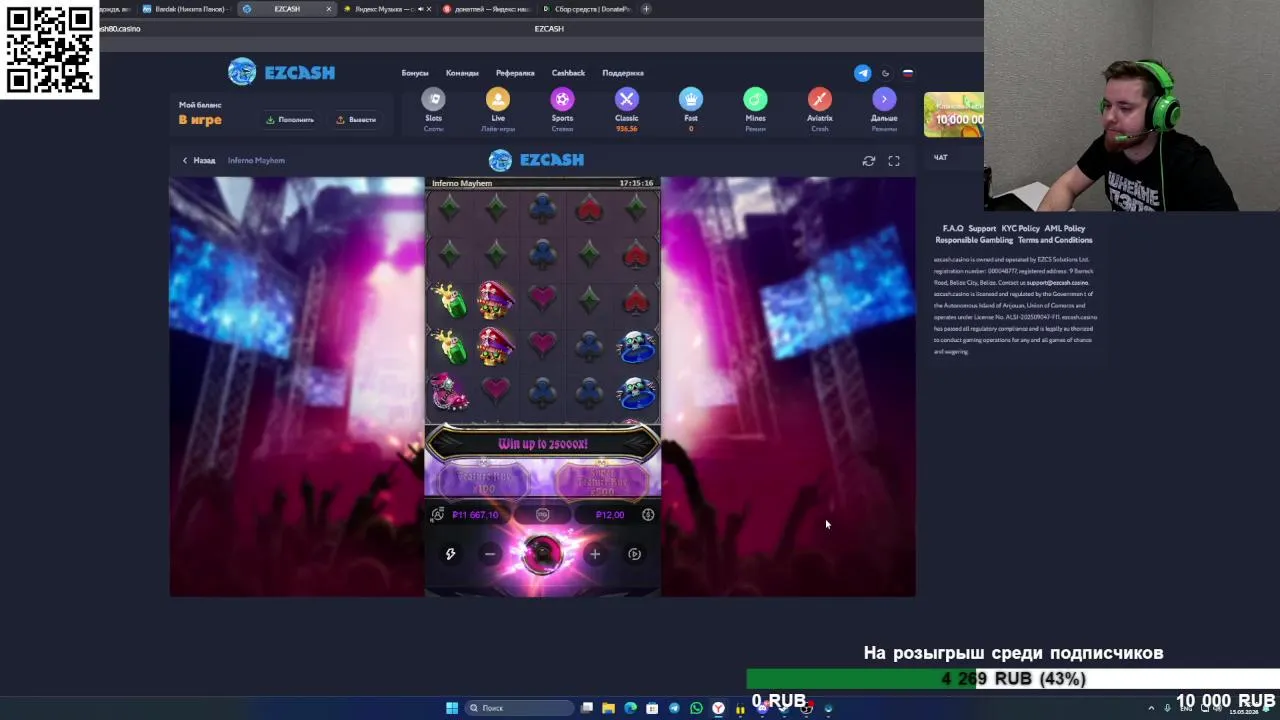The image size is (1280, 720).
Task: Open Yandex Browser from the taskbar
Action: pyautogui.click(x=718, y=708)
